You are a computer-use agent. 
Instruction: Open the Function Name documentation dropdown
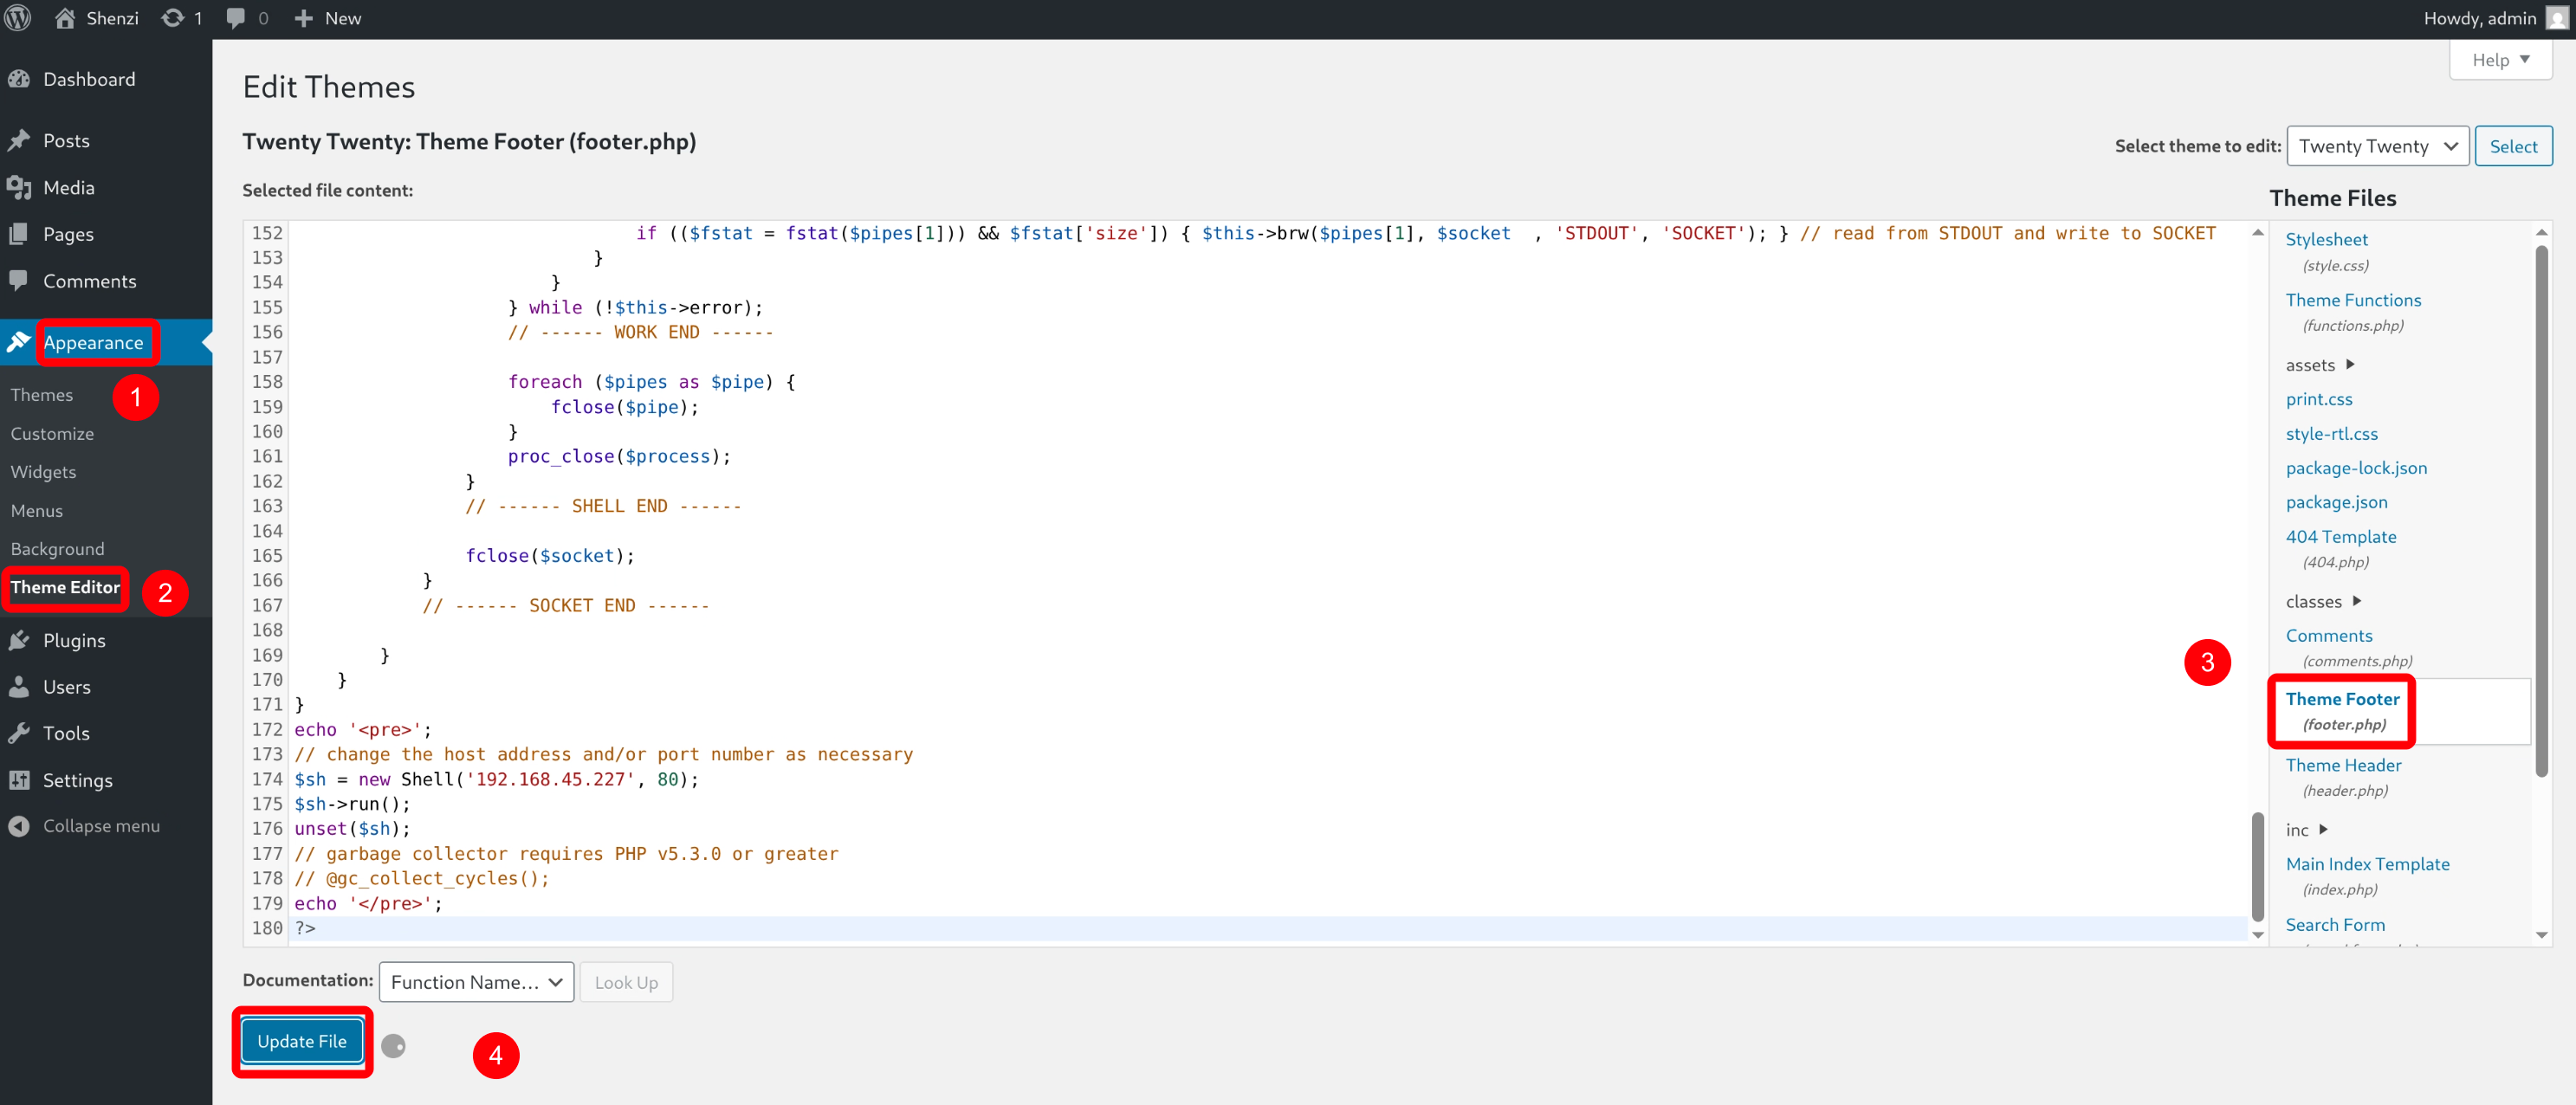475,982
